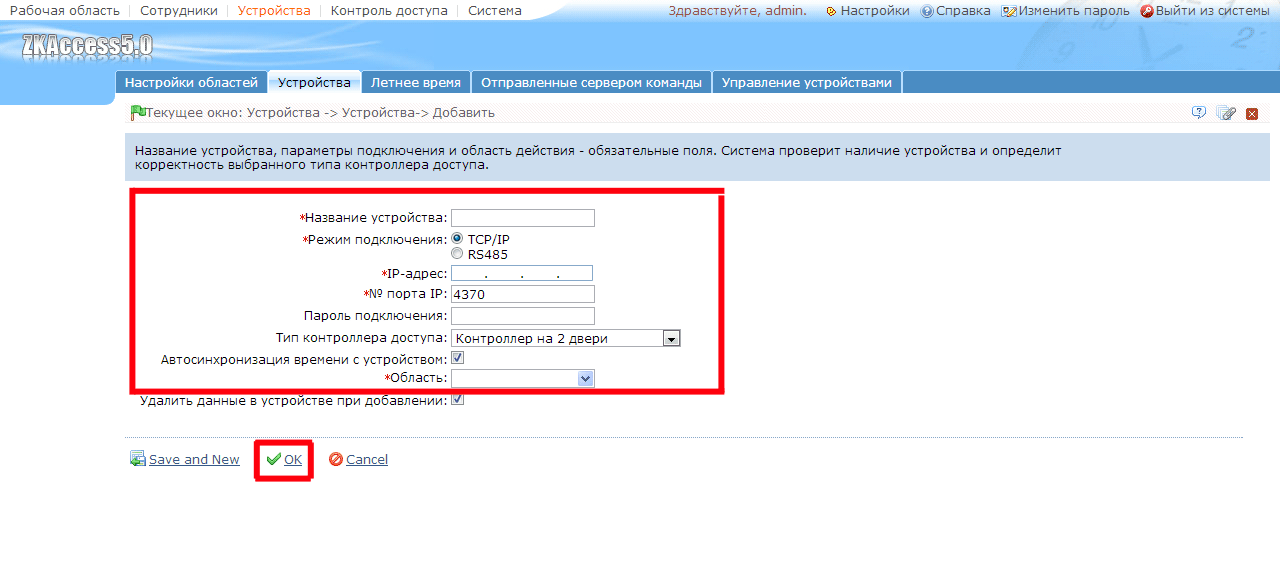This screenshot has width=1280, height=568.
Task: Click the red logout icon
Action: (x=1147, y=11)
